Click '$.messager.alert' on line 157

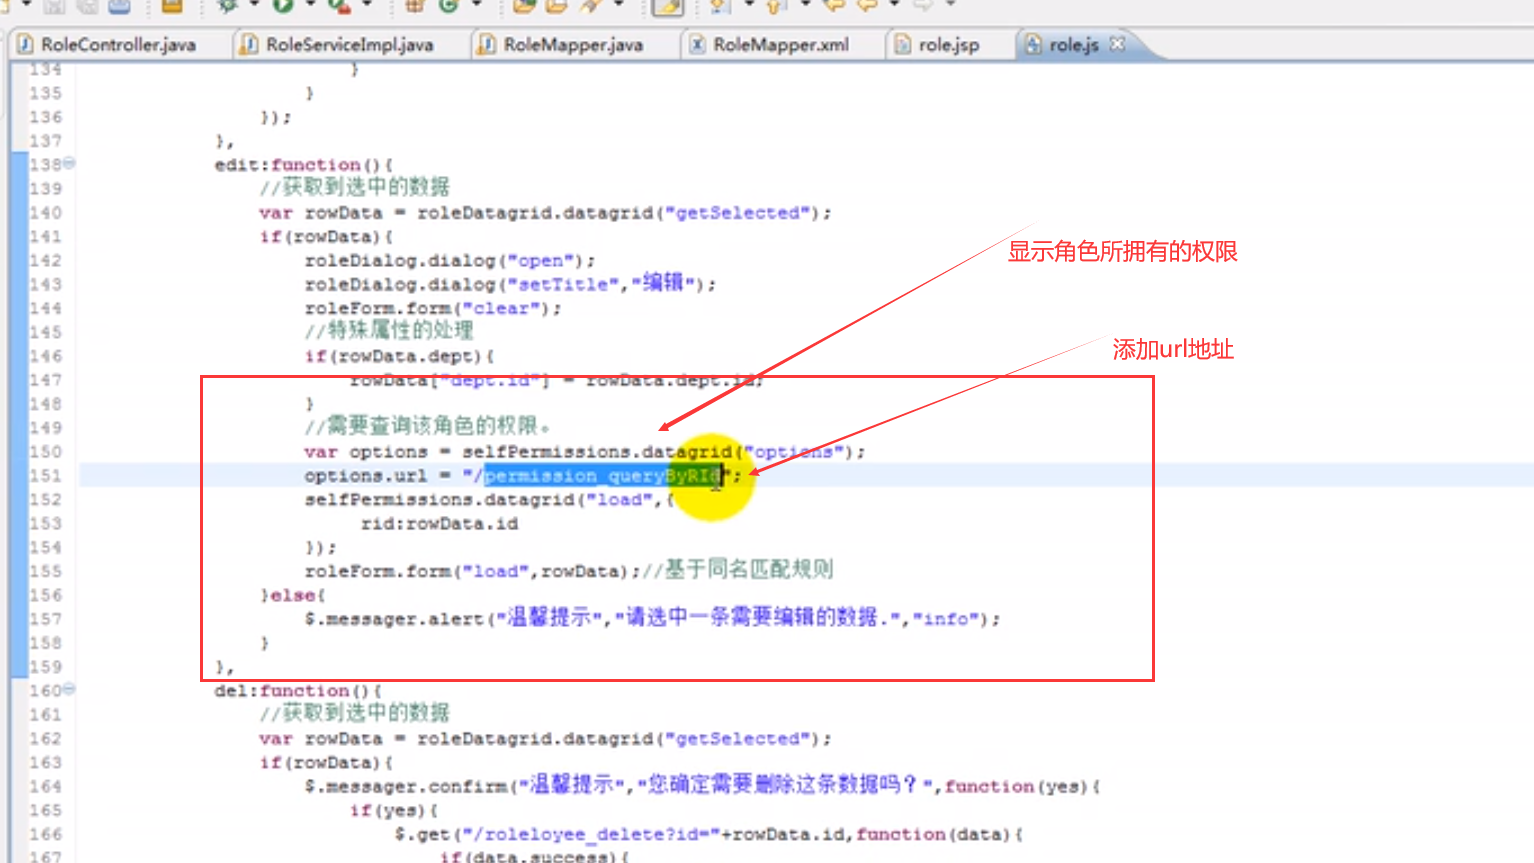tap(394, 619)
